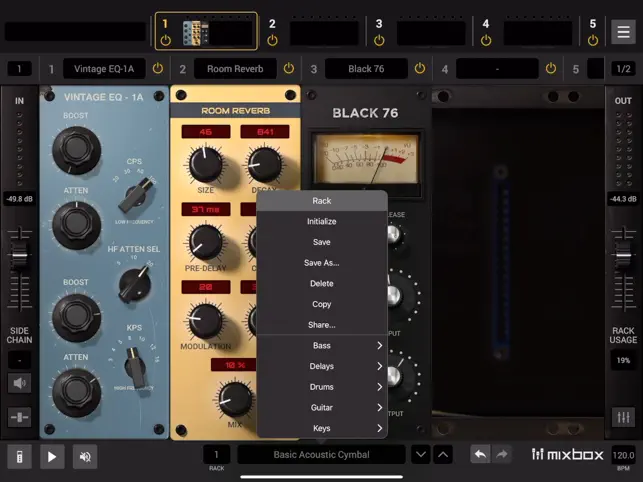Open empty slot 4 selector
The image size is (643, 482).
[497, 69]
